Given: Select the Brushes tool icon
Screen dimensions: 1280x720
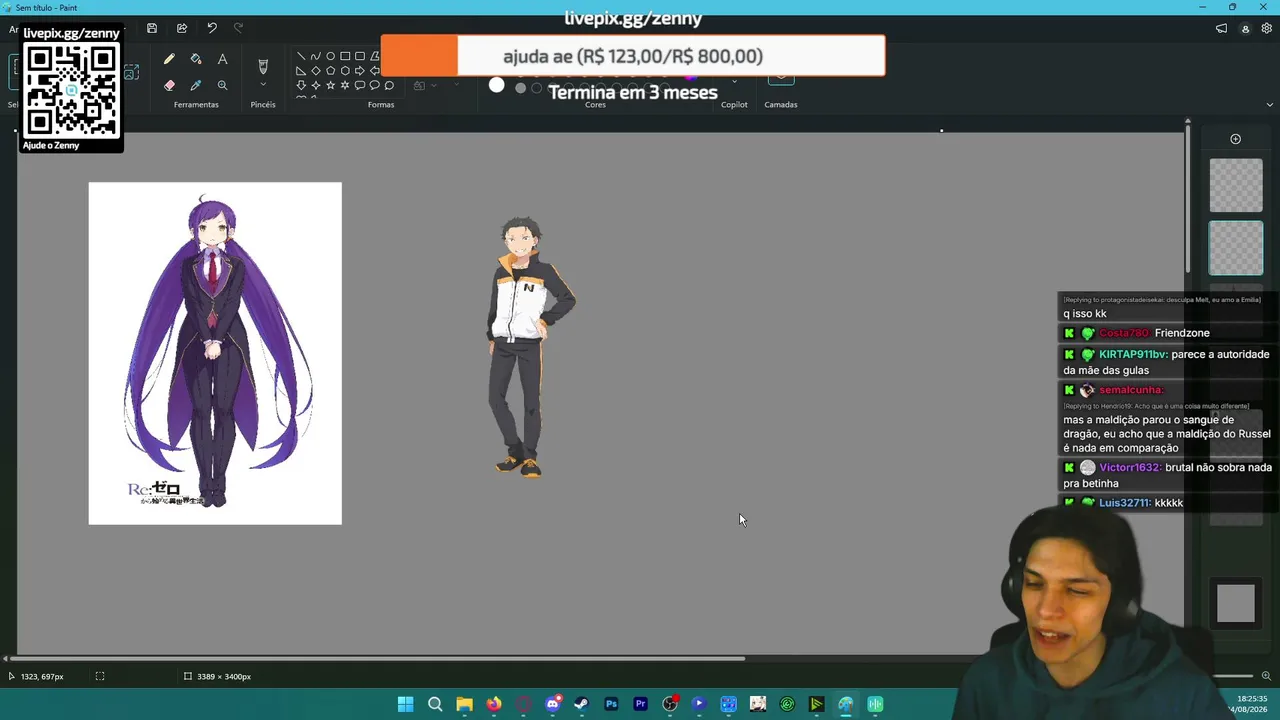Looking at the screenshot, I should click(x=263, y=66).
